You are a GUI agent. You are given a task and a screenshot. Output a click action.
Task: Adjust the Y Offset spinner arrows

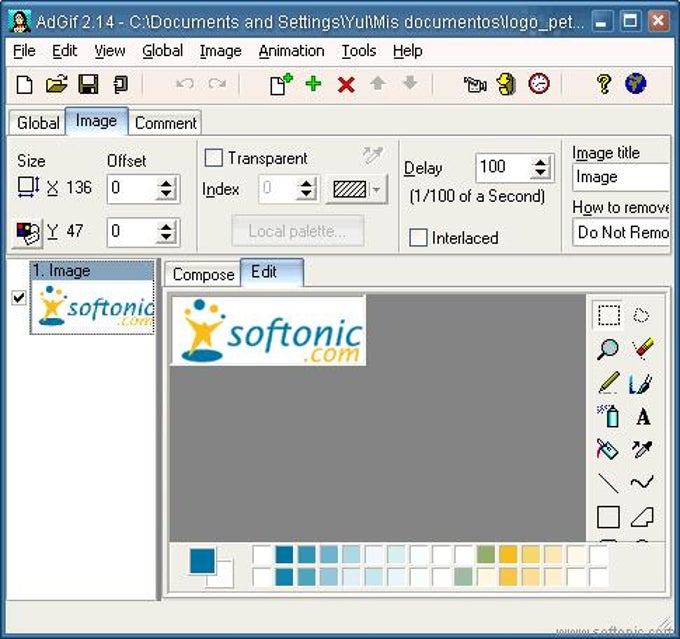coord(167,232)
